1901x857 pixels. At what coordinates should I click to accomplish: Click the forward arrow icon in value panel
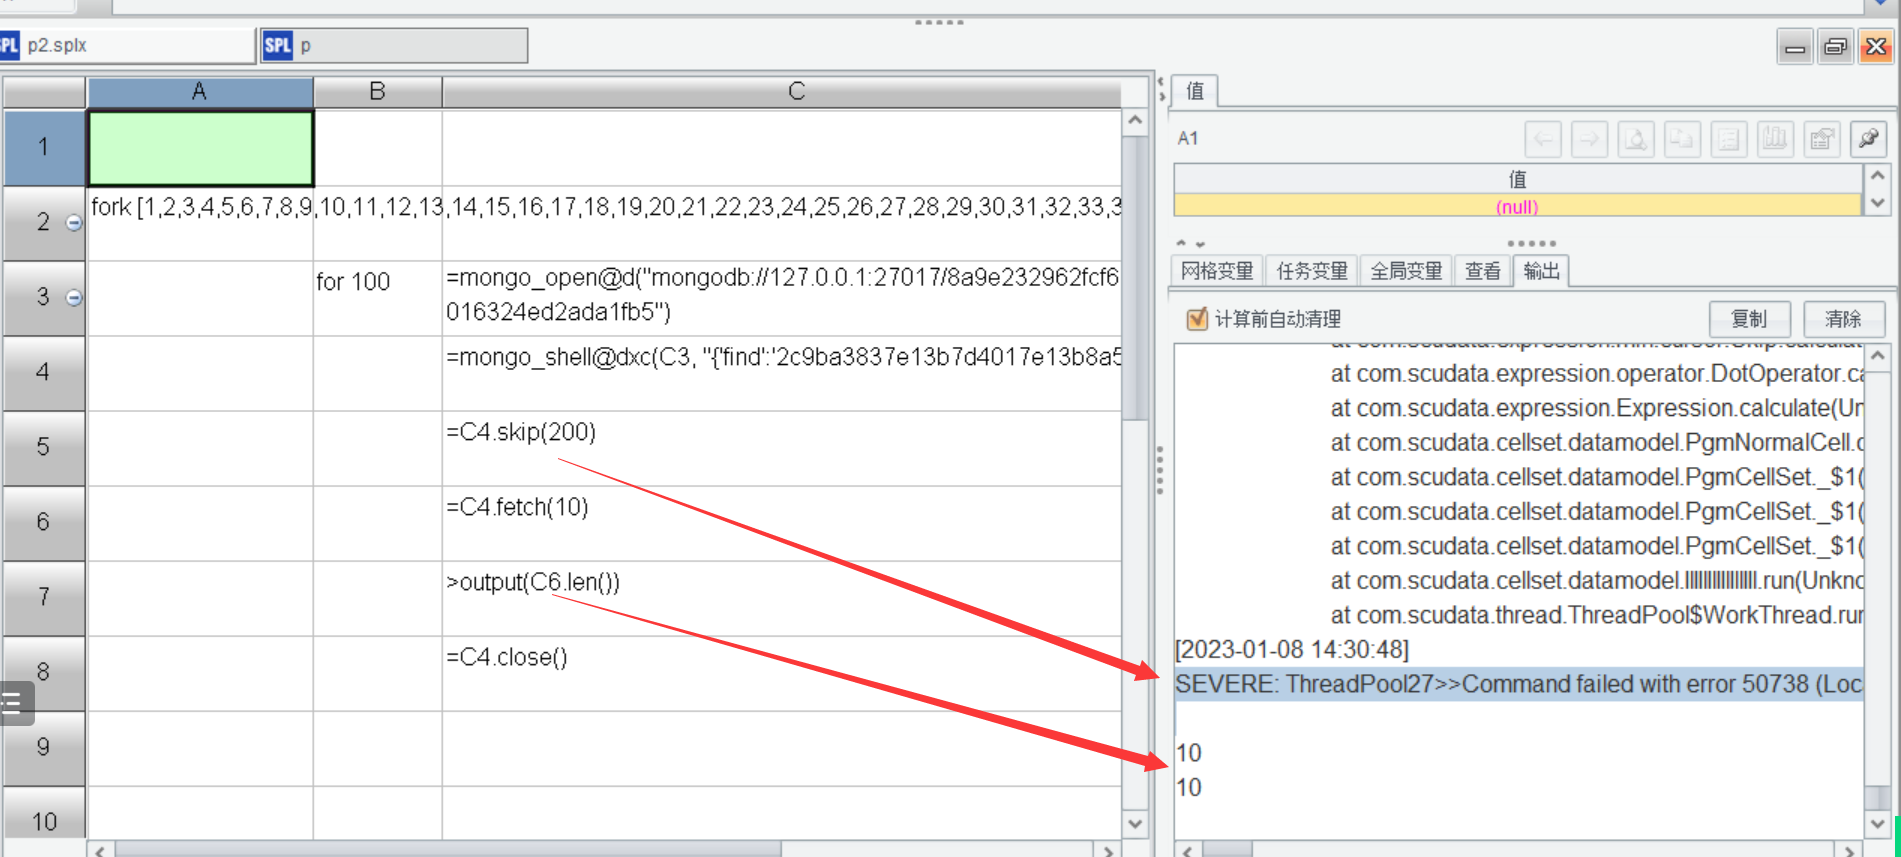pos(1589,139)
